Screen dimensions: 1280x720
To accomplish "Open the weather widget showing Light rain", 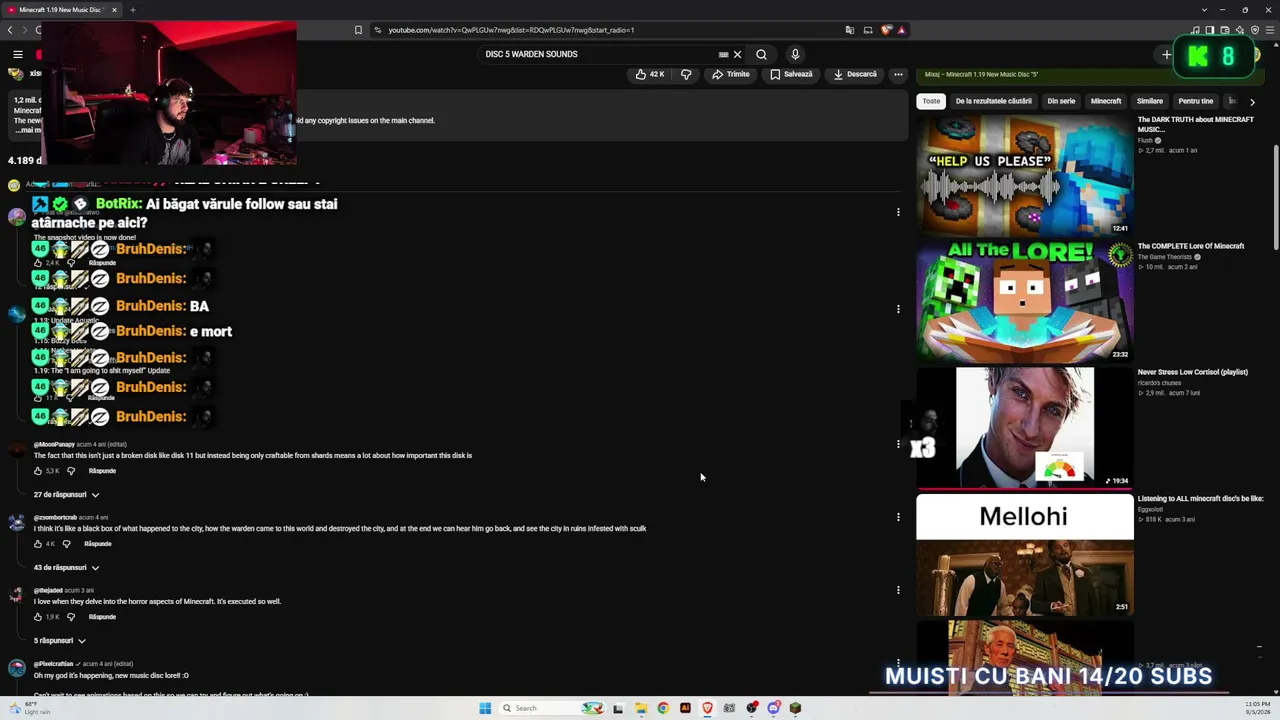I will point(30,708).
